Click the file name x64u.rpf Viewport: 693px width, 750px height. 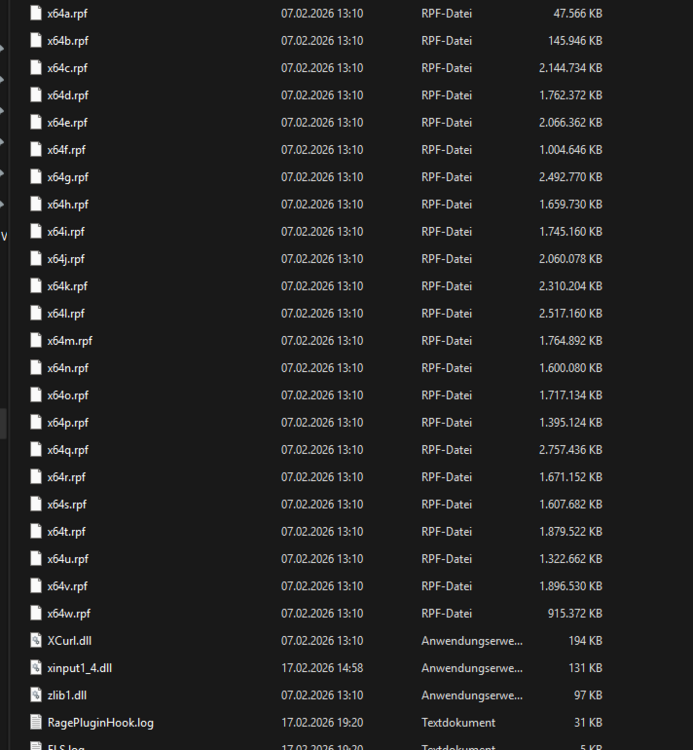coord(68,559)
